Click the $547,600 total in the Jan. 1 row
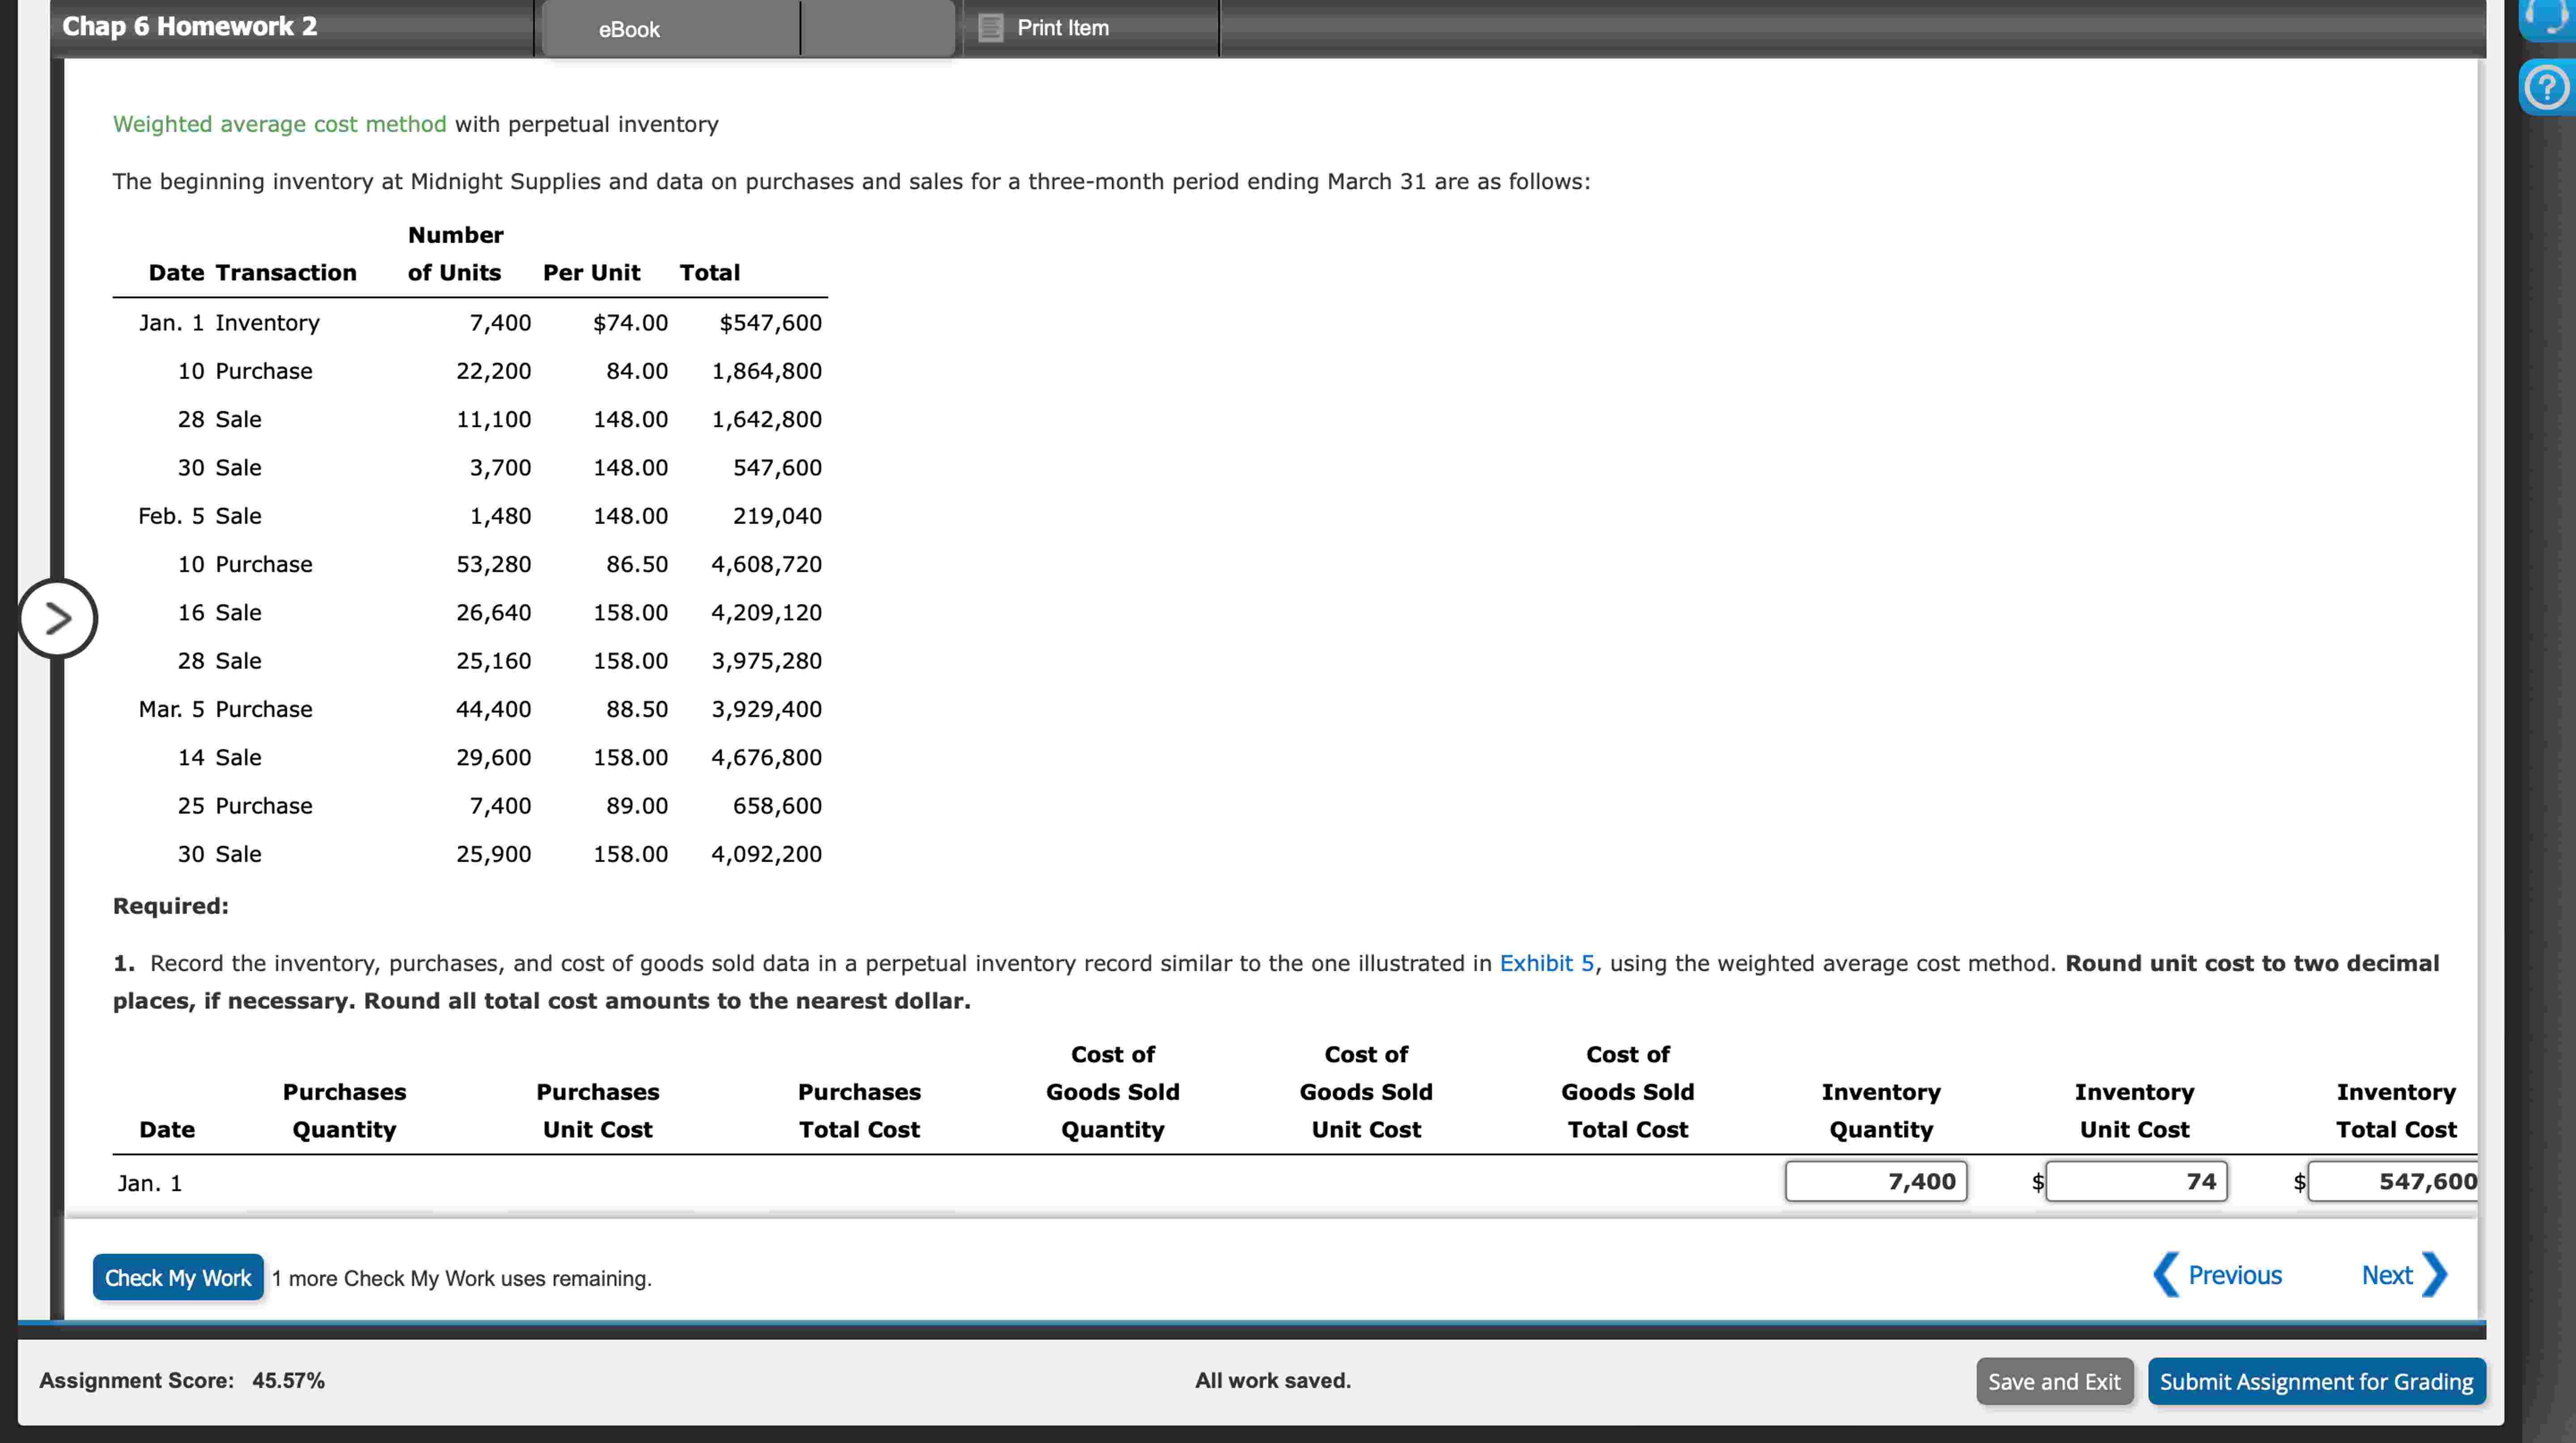The image size is (2576, 1443). [x=770, y=323]
